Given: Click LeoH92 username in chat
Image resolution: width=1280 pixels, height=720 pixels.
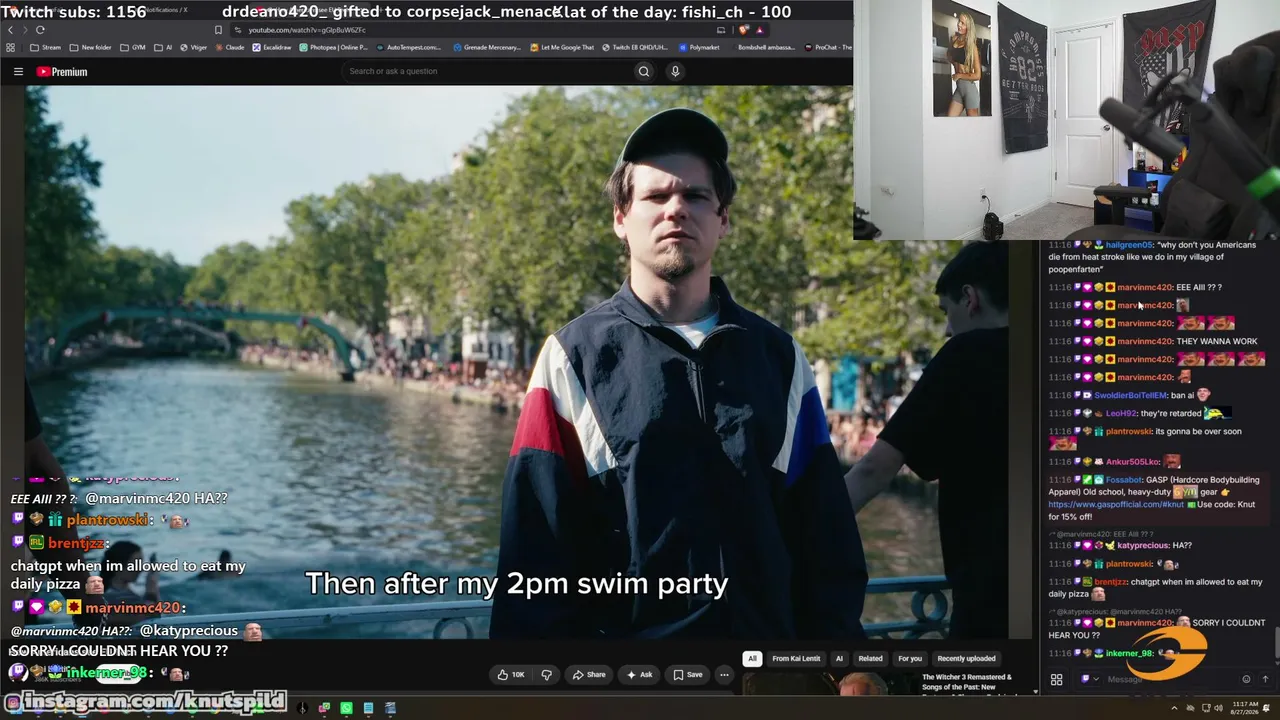Looking at the screenshot, I should tap(1121, 413).
